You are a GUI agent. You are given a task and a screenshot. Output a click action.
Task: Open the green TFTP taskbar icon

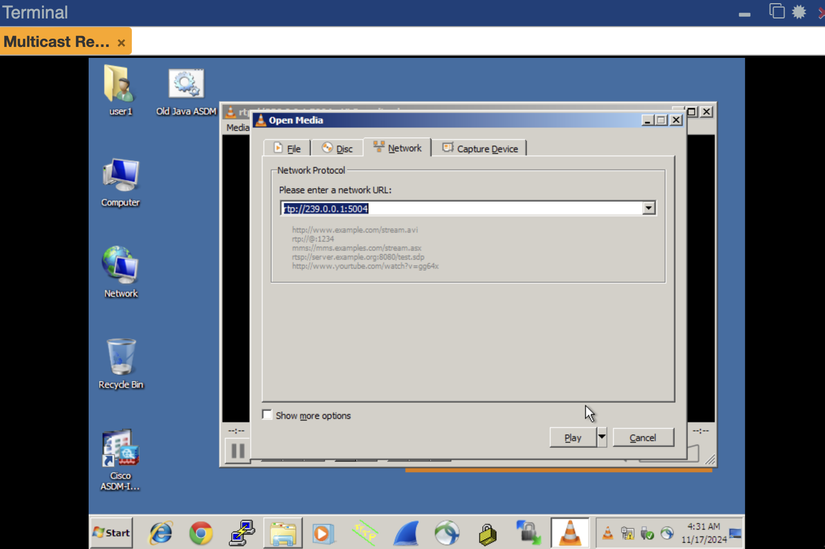pyautogui.click(x=364, y=533)
